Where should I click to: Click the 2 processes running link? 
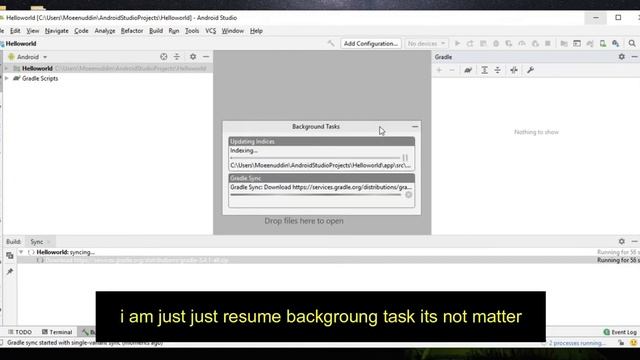577,343
